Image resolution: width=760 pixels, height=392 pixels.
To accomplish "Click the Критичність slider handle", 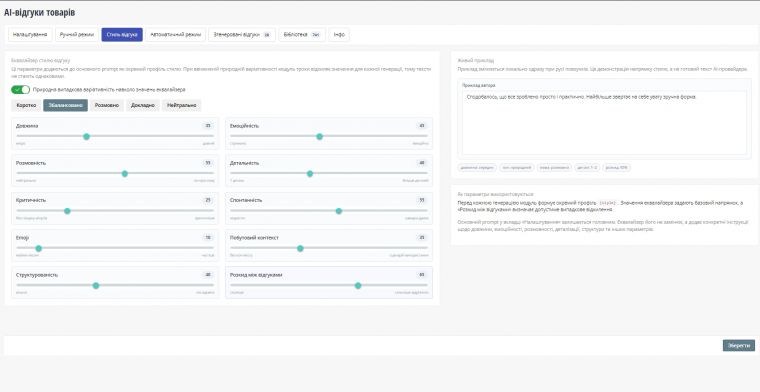I will coord(67,211).
